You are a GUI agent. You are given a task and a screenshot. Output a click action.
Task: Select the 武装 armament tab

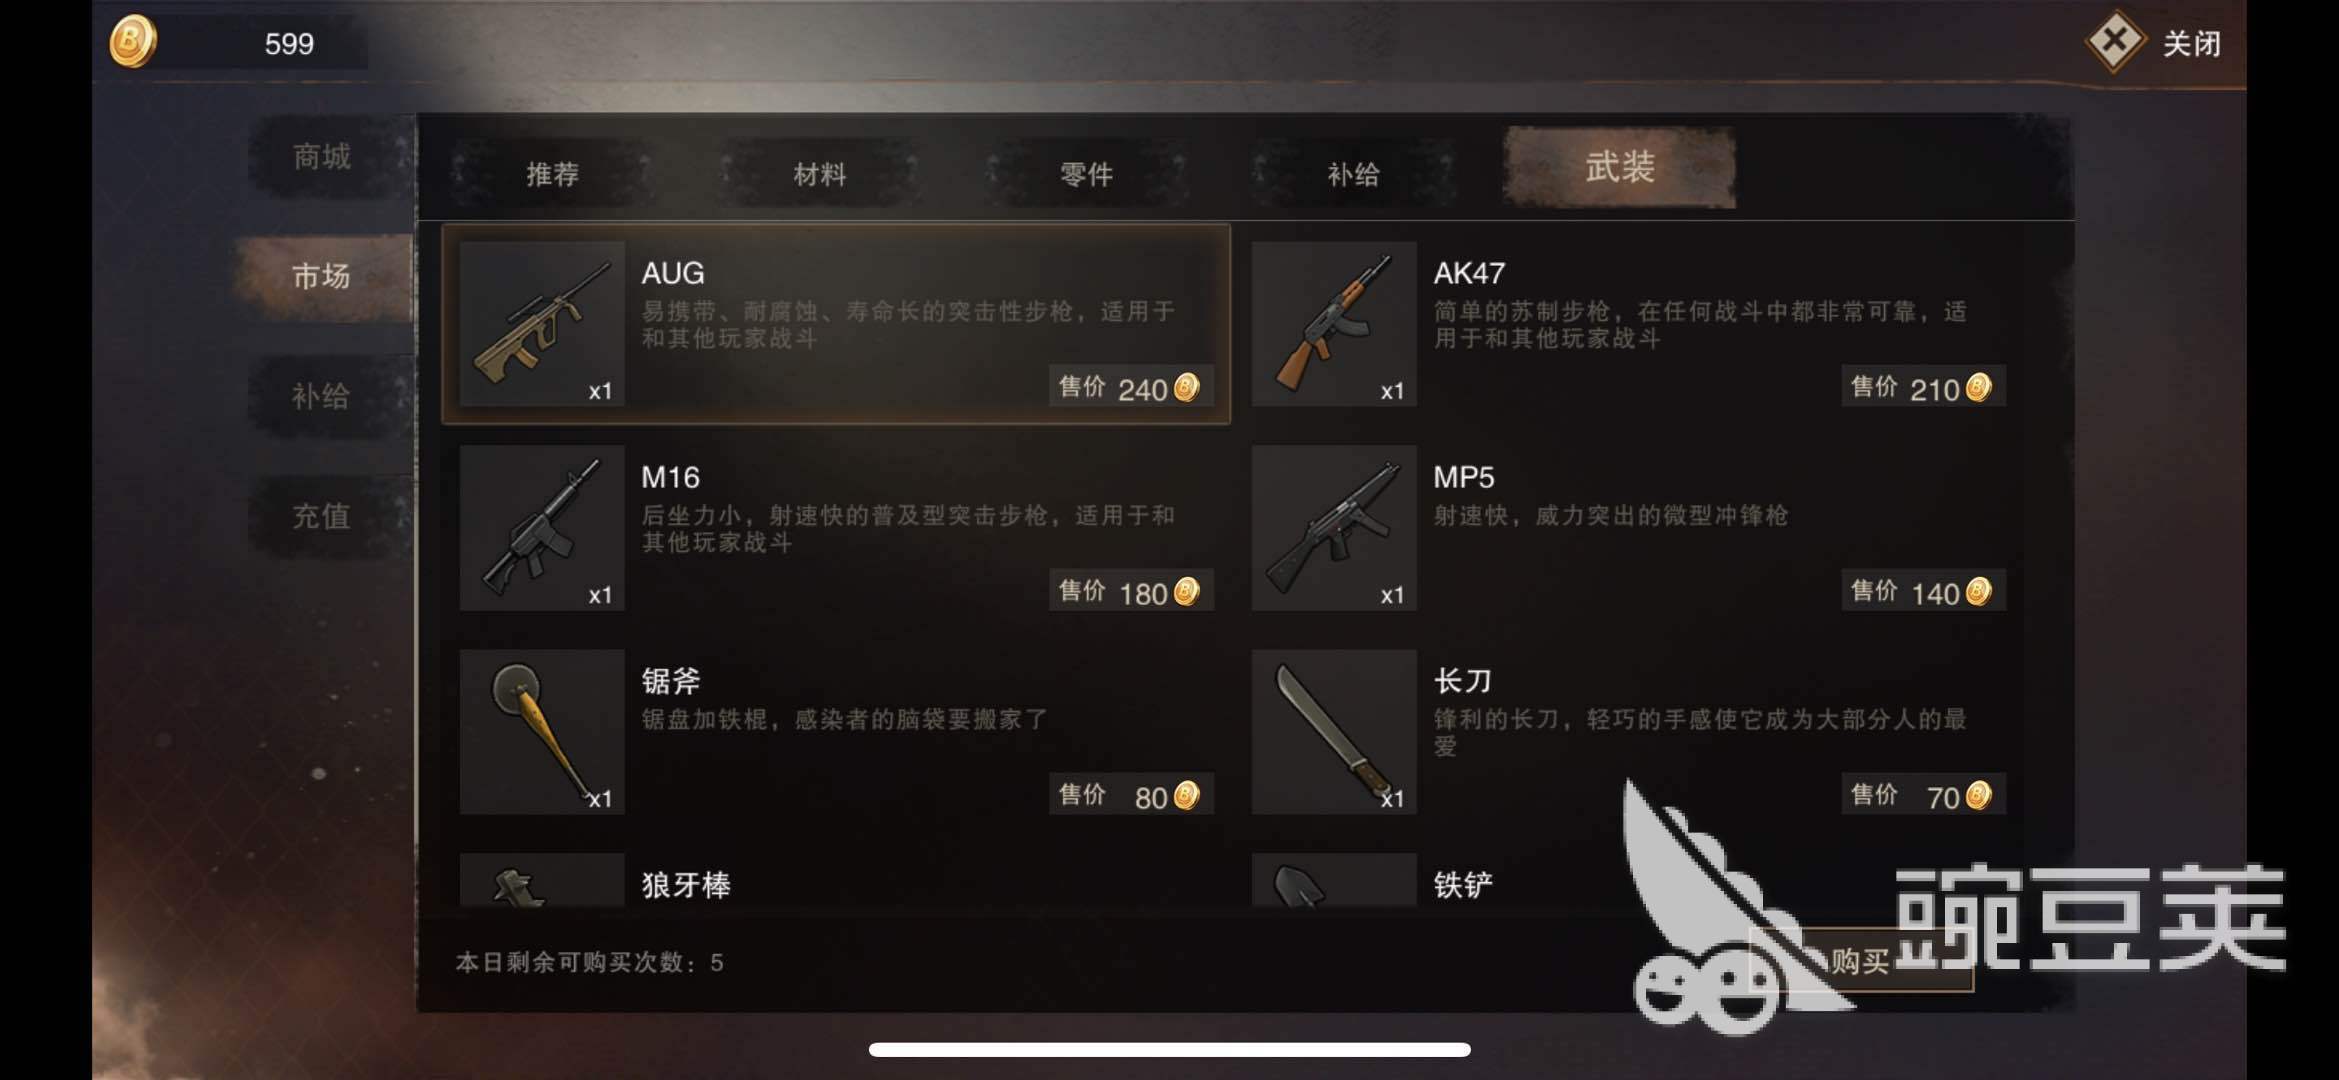(x=1620, y=167)
